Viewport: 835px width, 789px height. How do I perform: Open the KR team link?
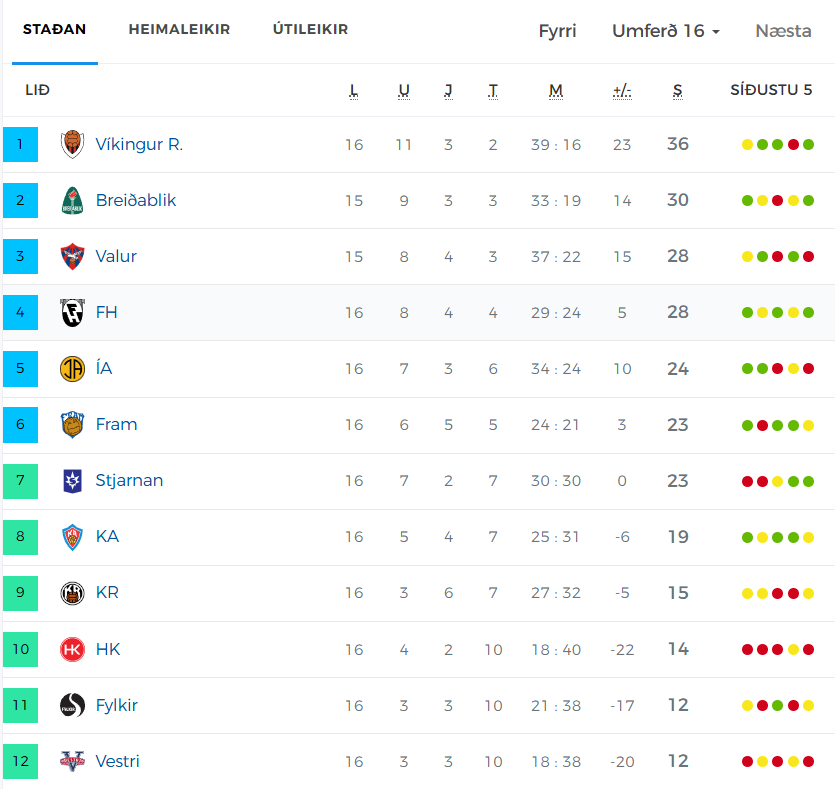click(107, 593)
